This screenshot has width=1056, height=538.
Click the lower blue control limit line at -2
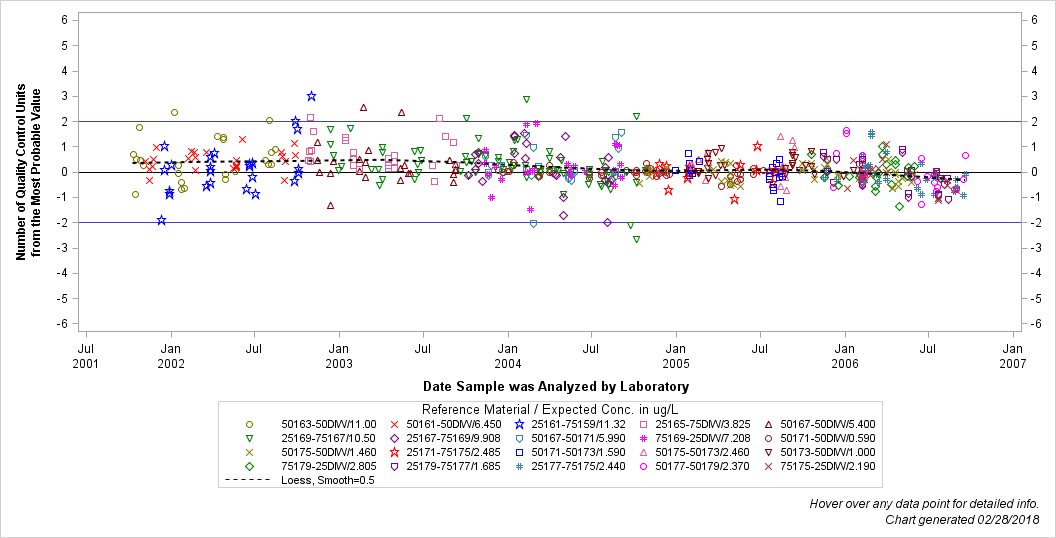pos(550,222)
